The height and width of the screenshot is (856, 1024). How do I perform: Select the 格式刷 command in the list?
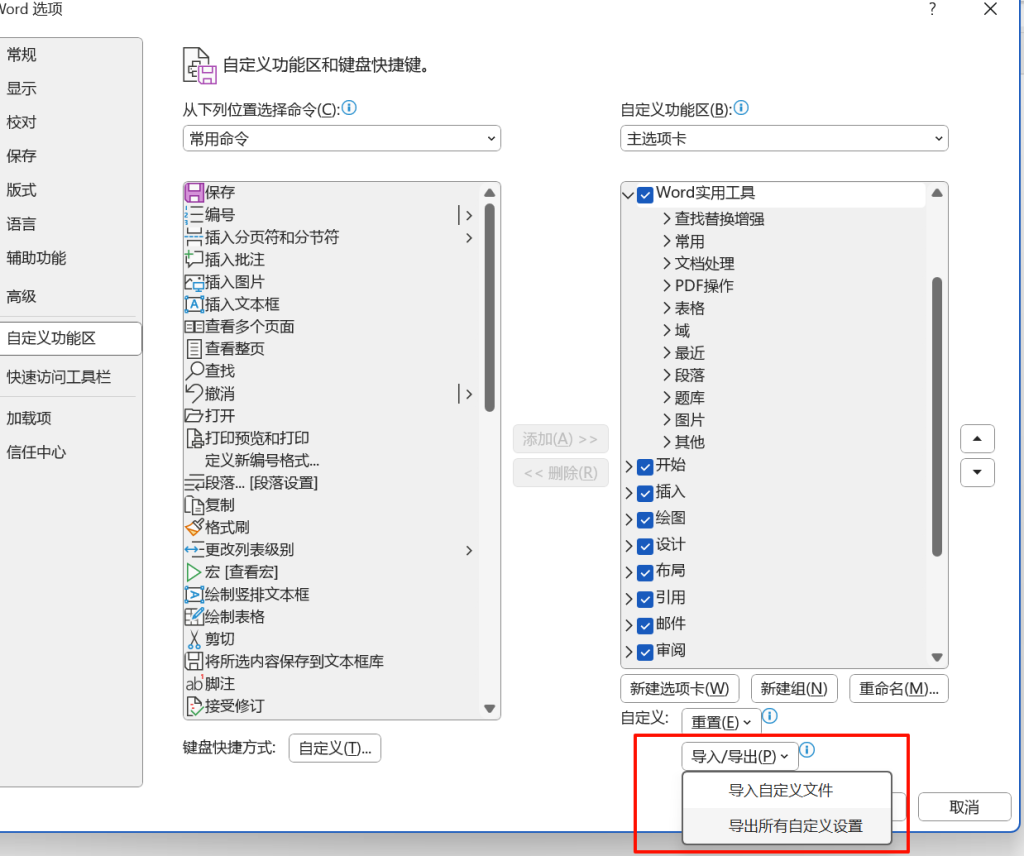click(x=210, y=527)
